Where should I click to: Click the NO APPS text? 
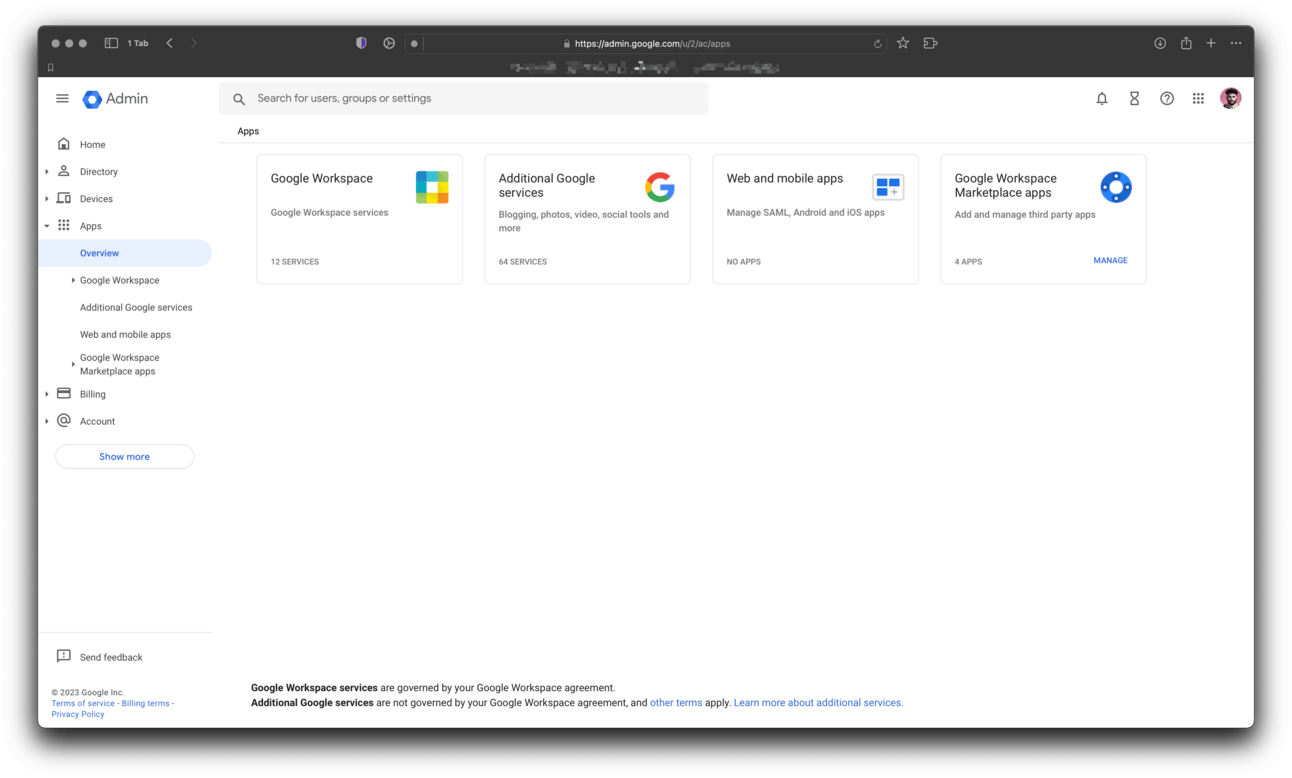[x=744, y=262]
